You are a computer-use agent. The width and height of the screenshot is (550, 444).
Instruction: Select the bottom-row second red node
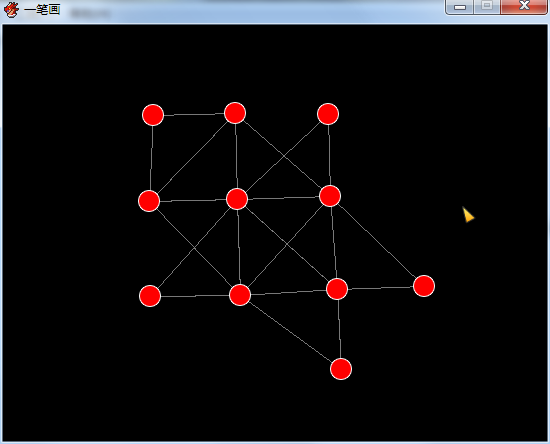[x=240, y=295]
